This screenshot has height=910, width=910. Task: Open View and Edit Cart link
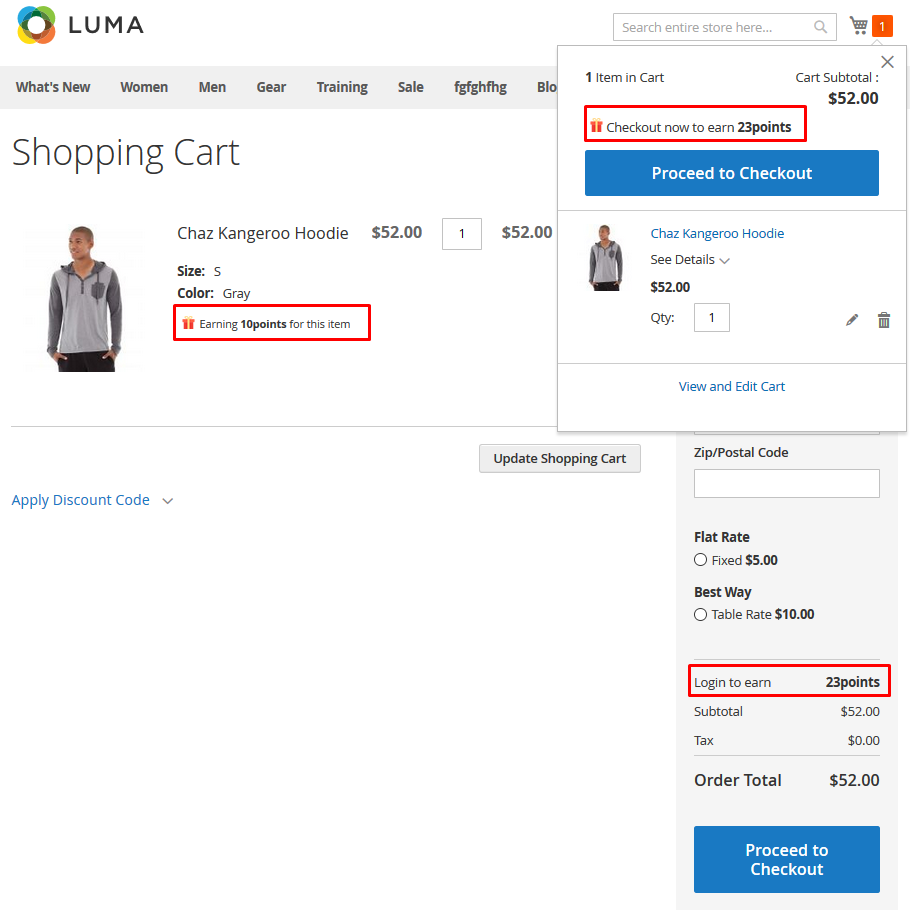tap(732, 386)
